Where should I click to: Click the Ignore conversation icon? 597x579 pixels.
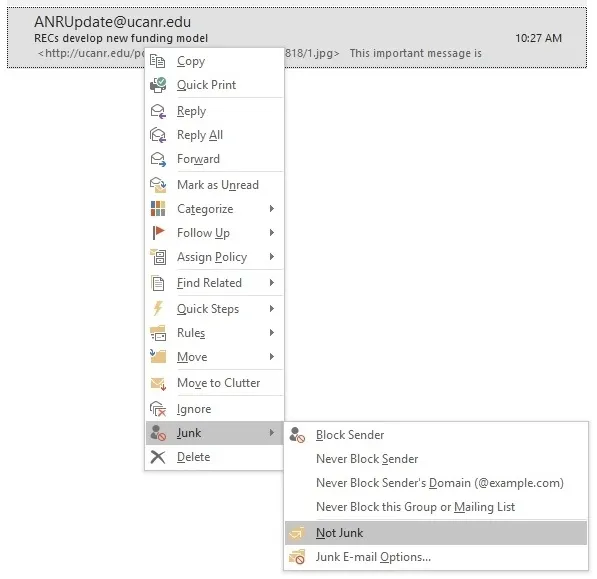(x=158, y=409)
